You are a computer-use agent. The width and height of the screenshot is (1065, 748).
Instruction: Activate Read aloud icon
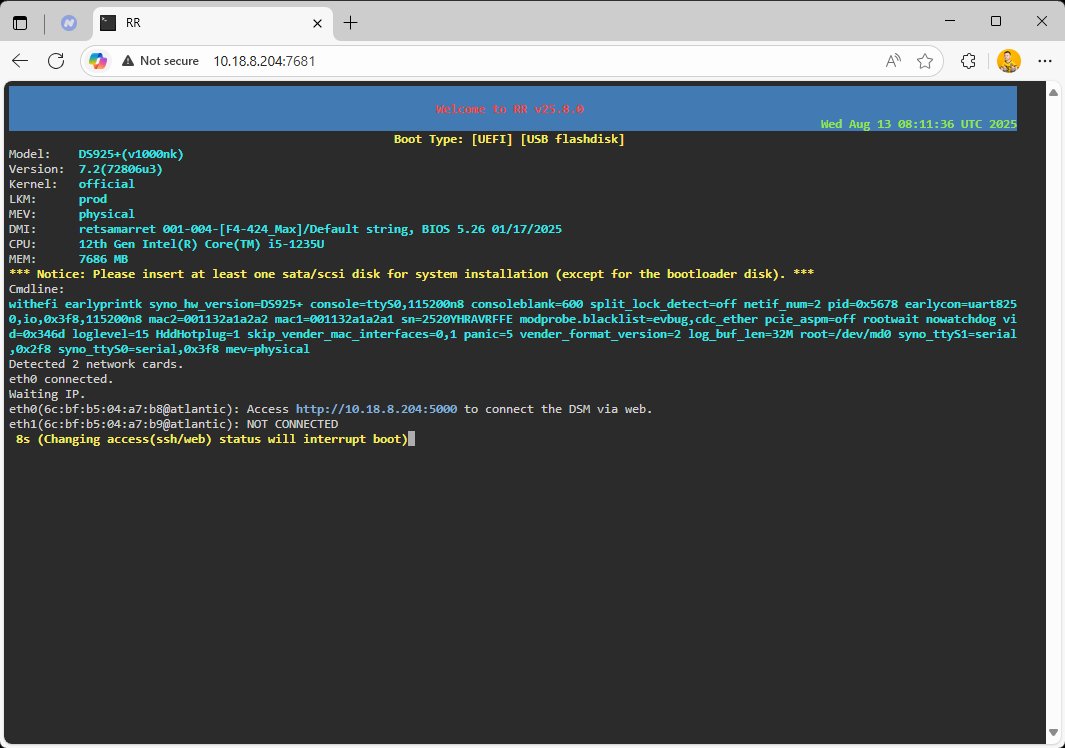coord(893,61)
